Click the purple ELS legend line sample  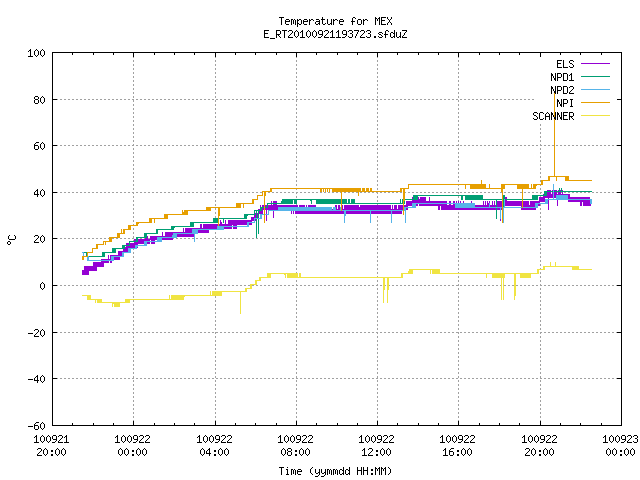[595, 64]
